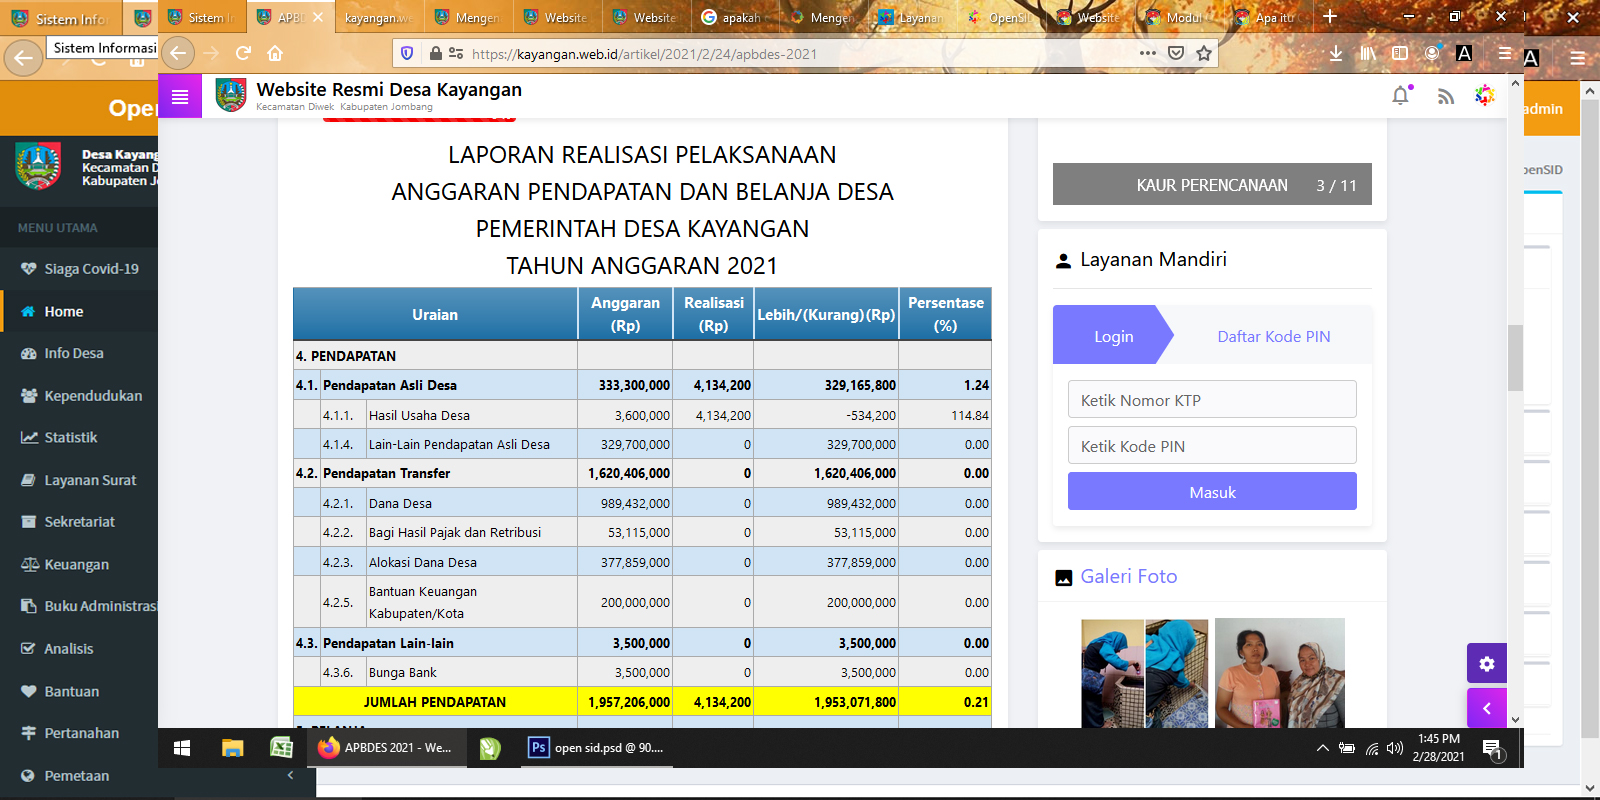
Task: Click the purple settings gear button
Action: point(1486,664)
